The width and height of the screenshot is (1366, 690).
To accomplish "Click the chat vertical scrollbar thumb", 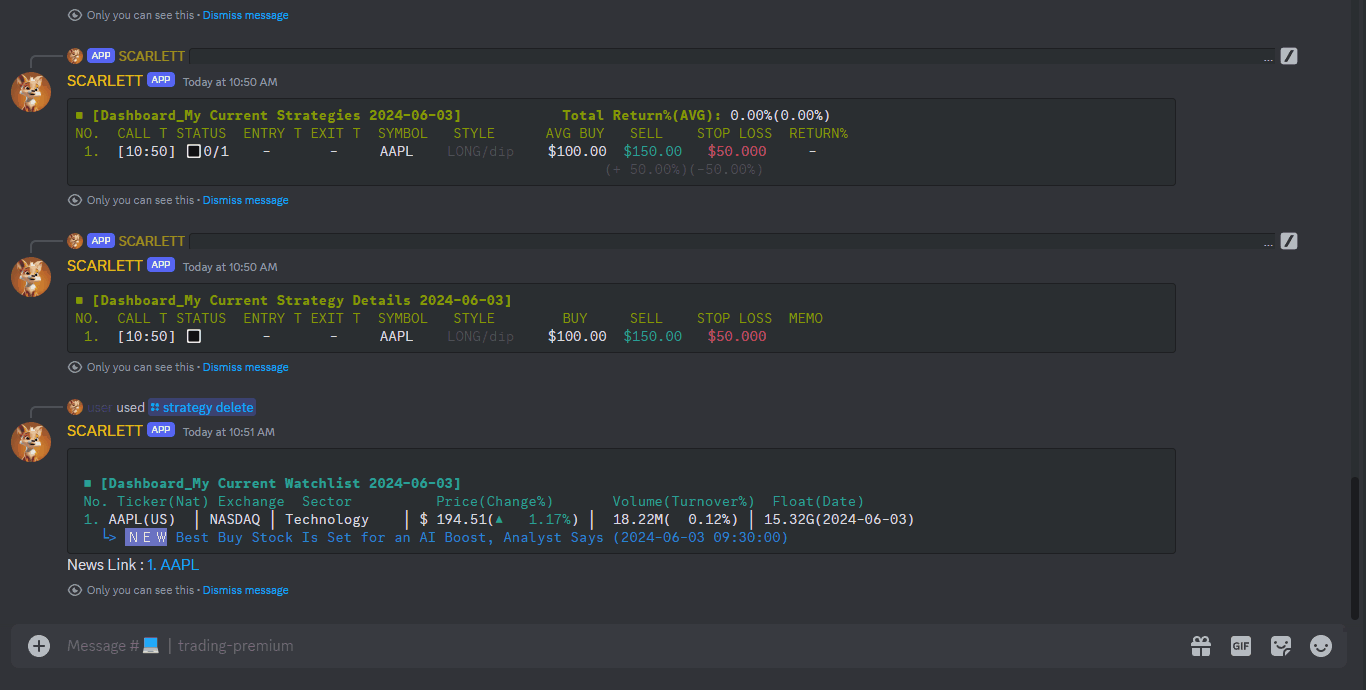I will tap(1357, 548).
